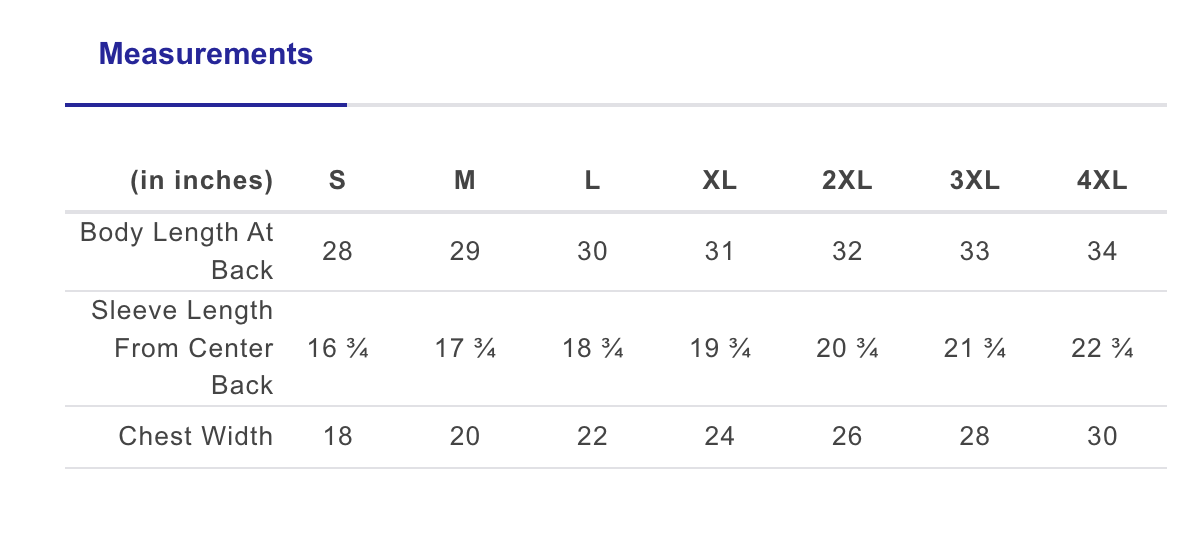Viewport: 1194px width, 544px height.
Task: Click the Chest Width row label
Action: [195, 436]
